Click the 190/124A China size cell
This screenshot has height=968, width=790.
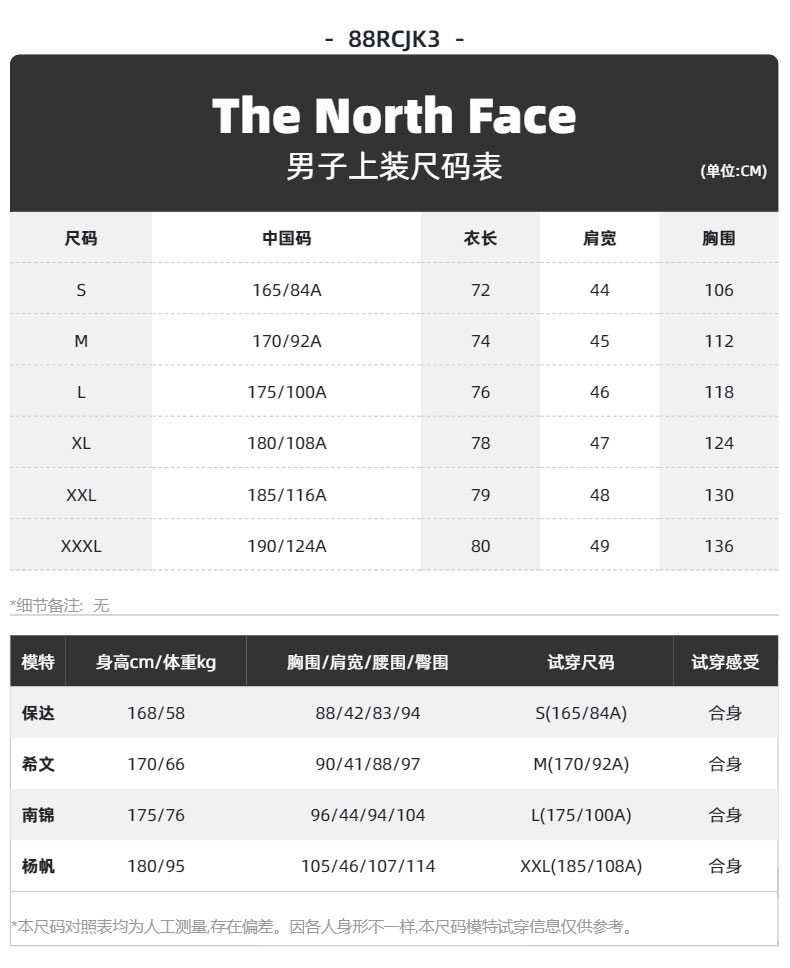click(x=286, y=546)
